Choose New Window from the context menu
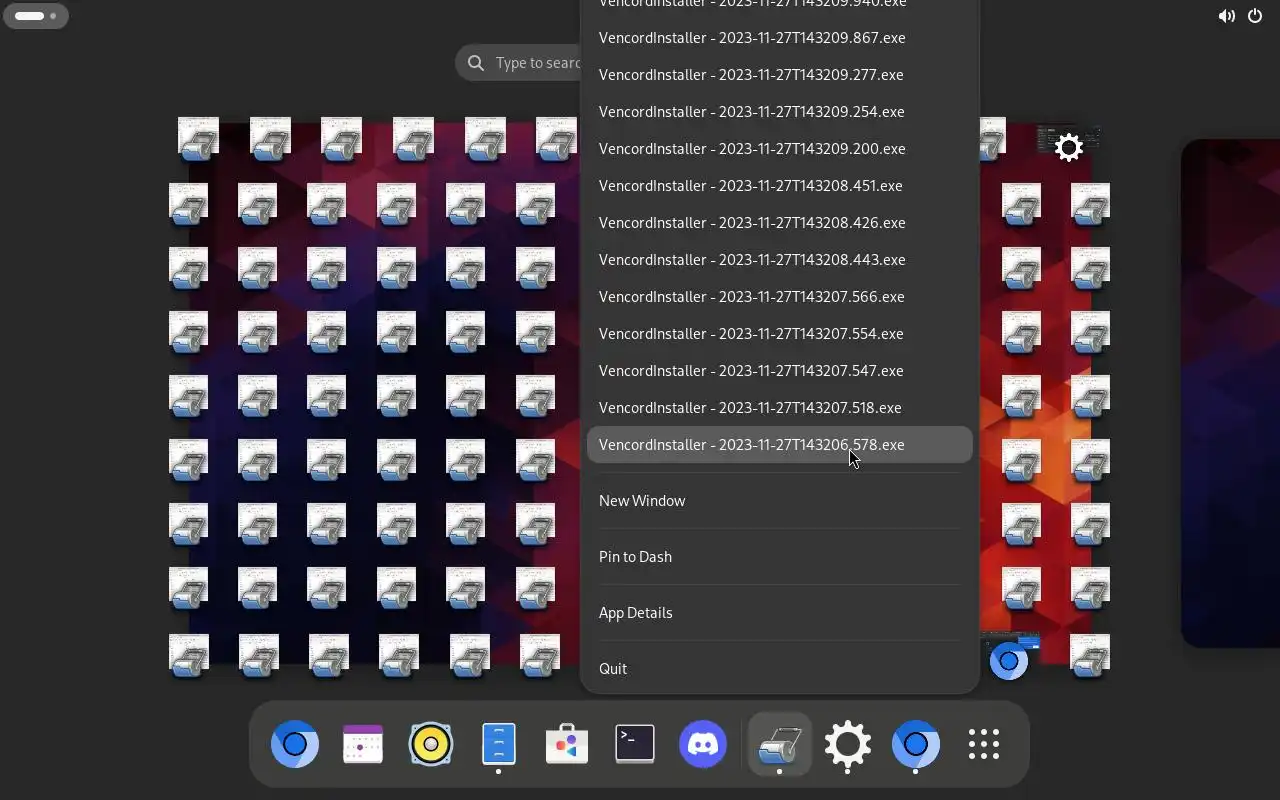1280x800 pixels. [779, 501]
